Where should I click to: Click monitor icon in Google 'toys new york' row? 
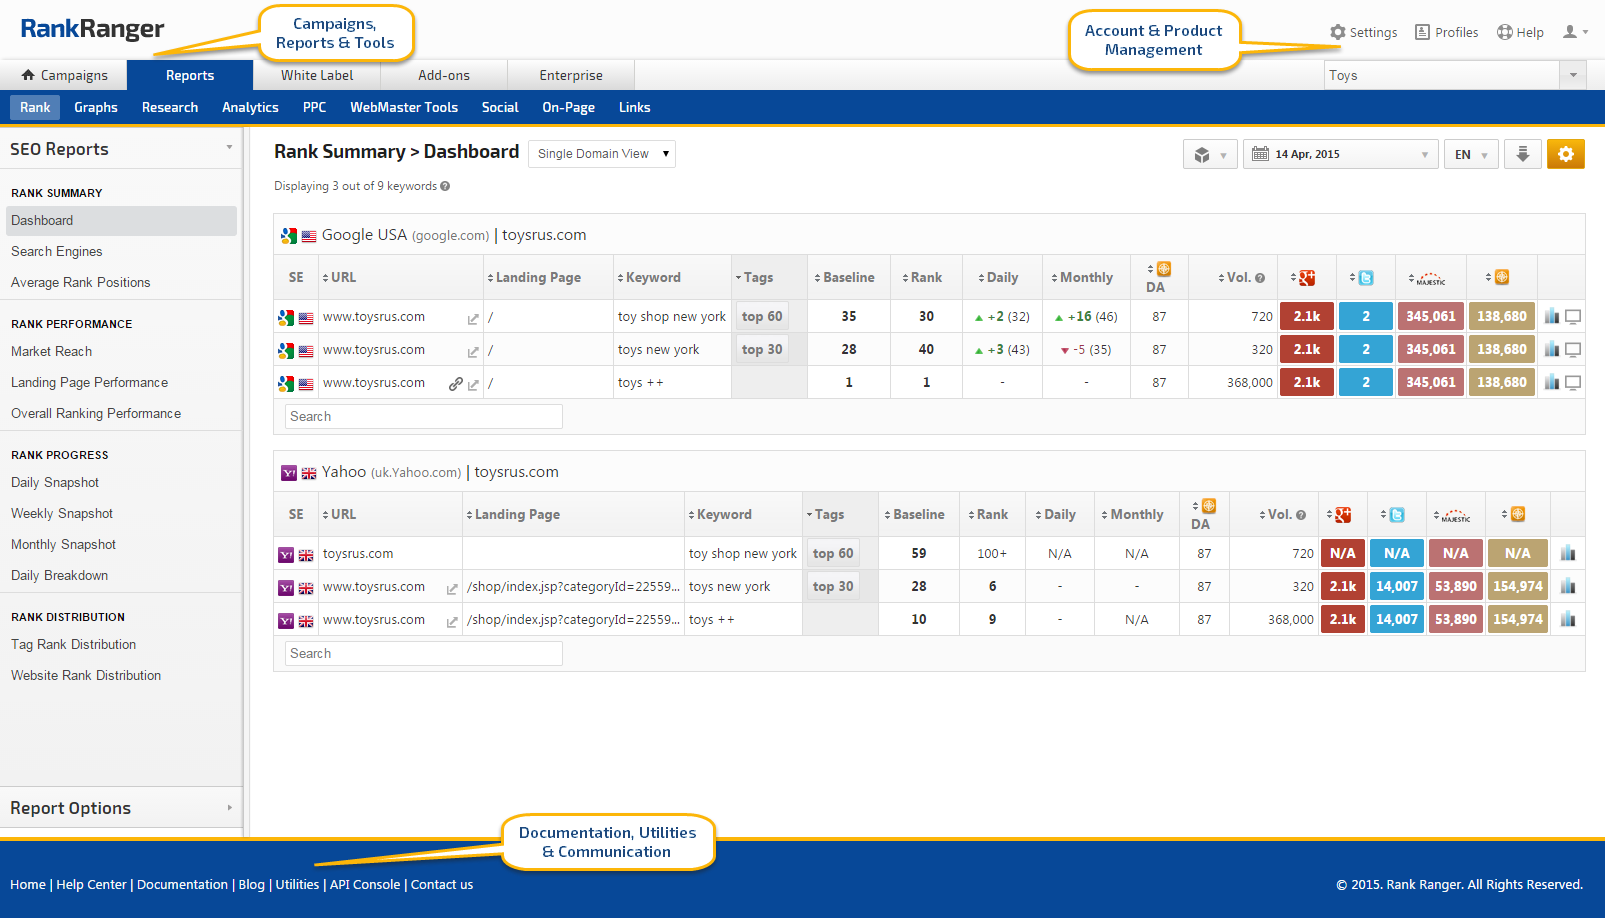click(x=1573, y=350)
